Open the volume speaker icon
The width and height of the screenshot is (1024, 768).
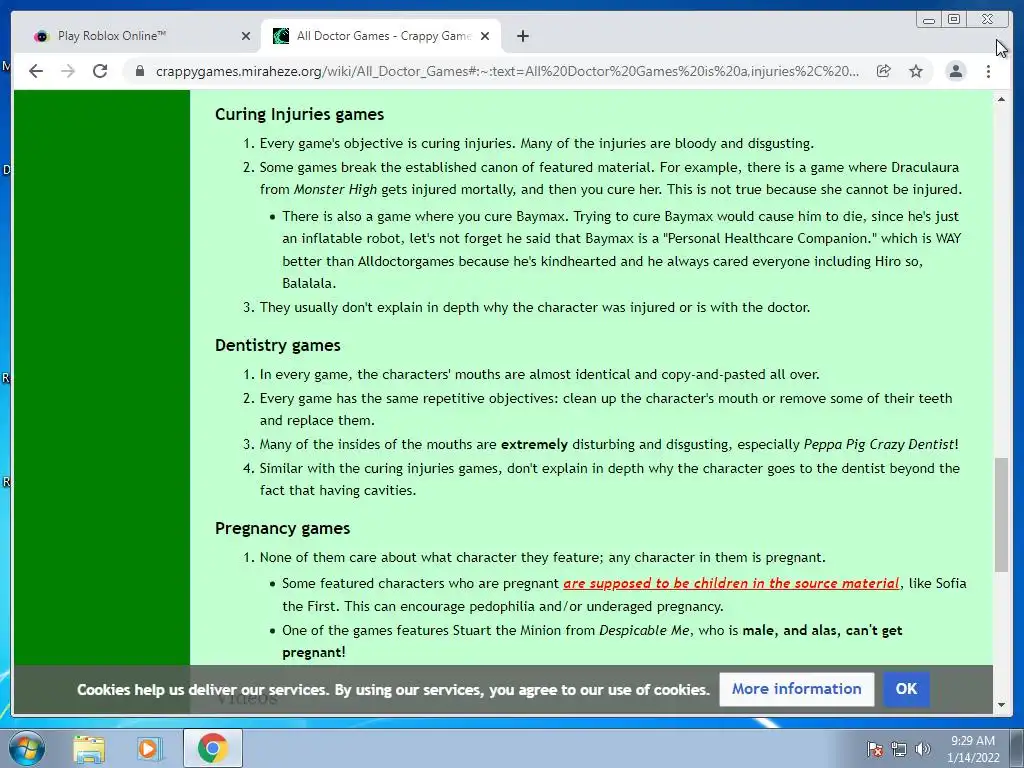922,749
